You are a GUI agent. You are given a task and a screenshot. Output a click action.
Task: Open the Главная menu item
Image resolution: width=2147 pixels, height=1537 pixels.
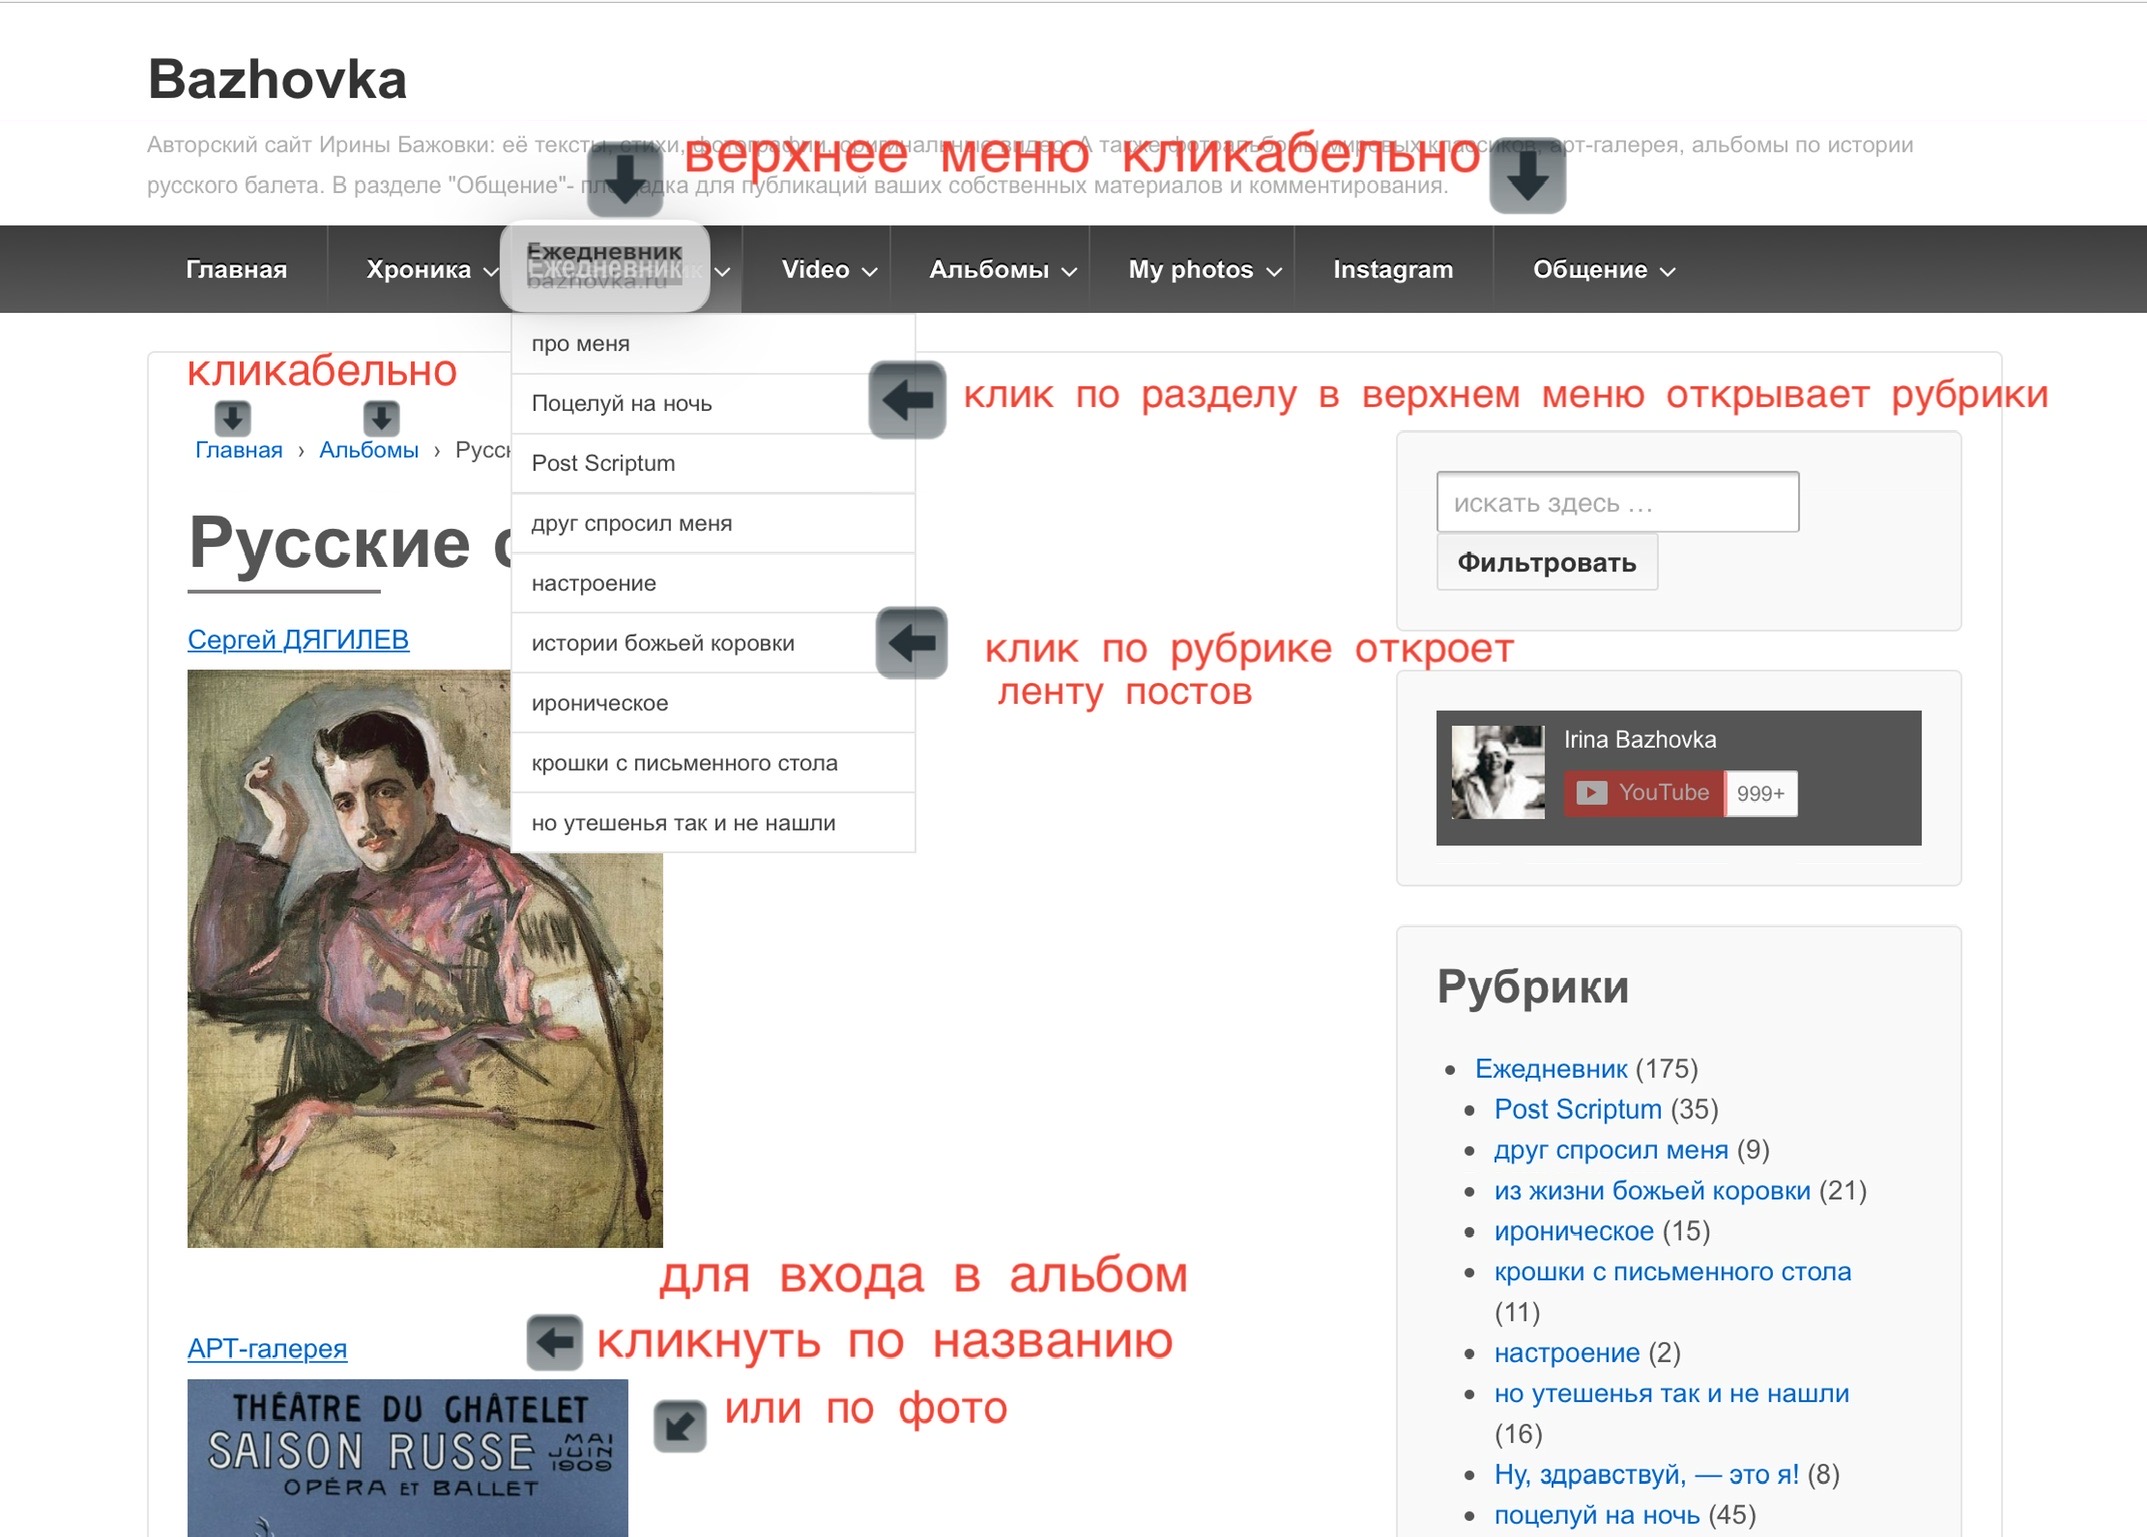[x=236, y=269]
